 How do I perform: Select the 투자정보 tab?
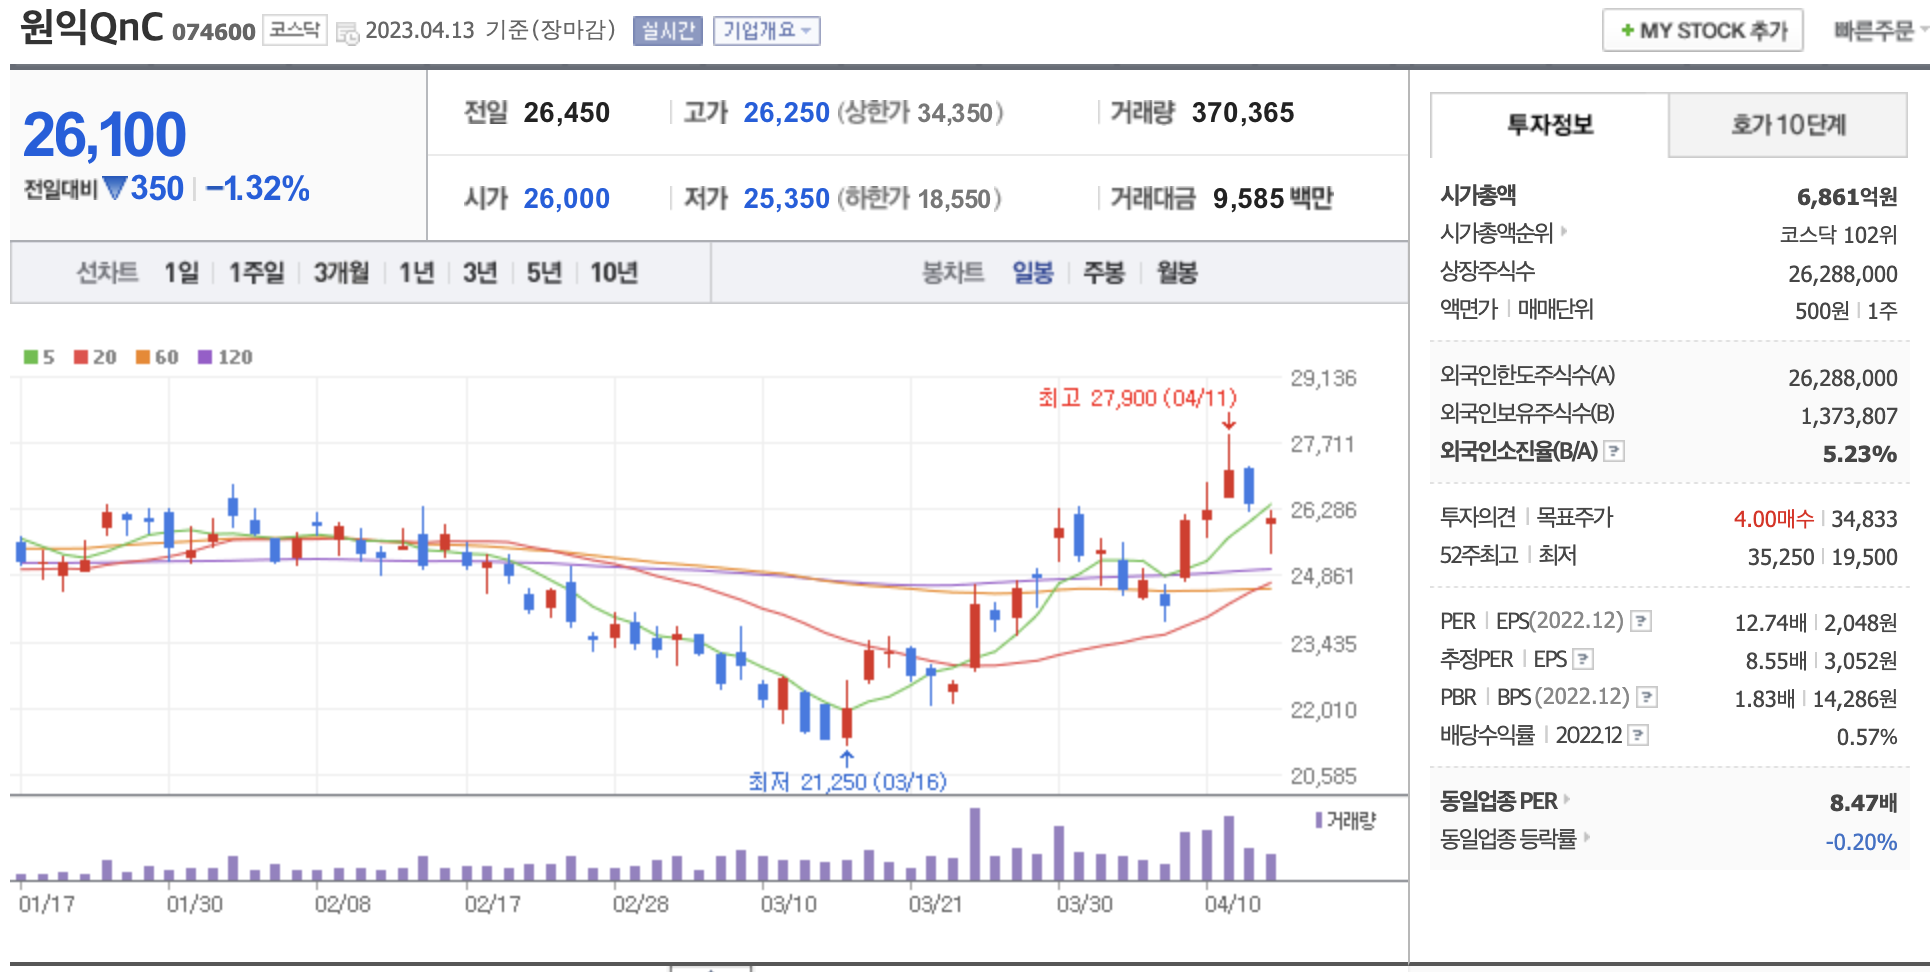[1550, 125]
